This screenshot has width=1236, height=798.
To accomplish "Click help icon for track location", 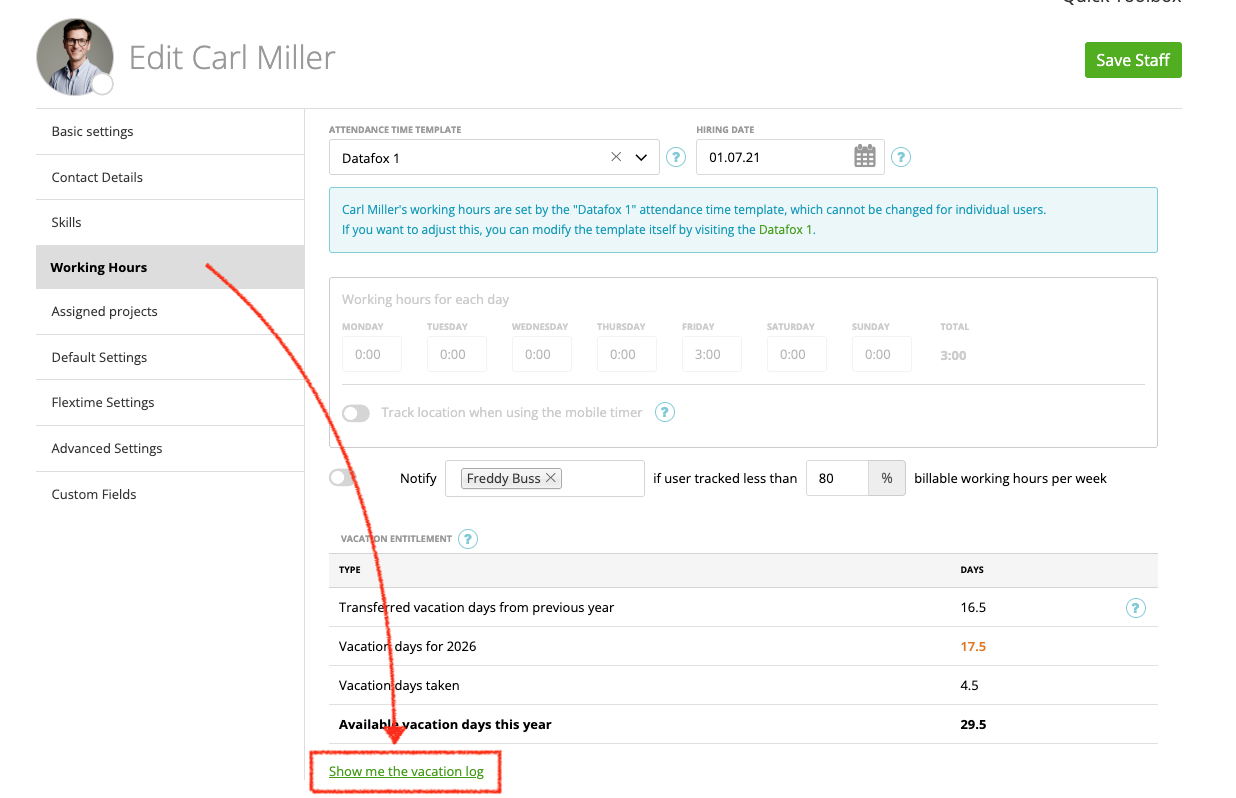I will (x=665, y=412).
